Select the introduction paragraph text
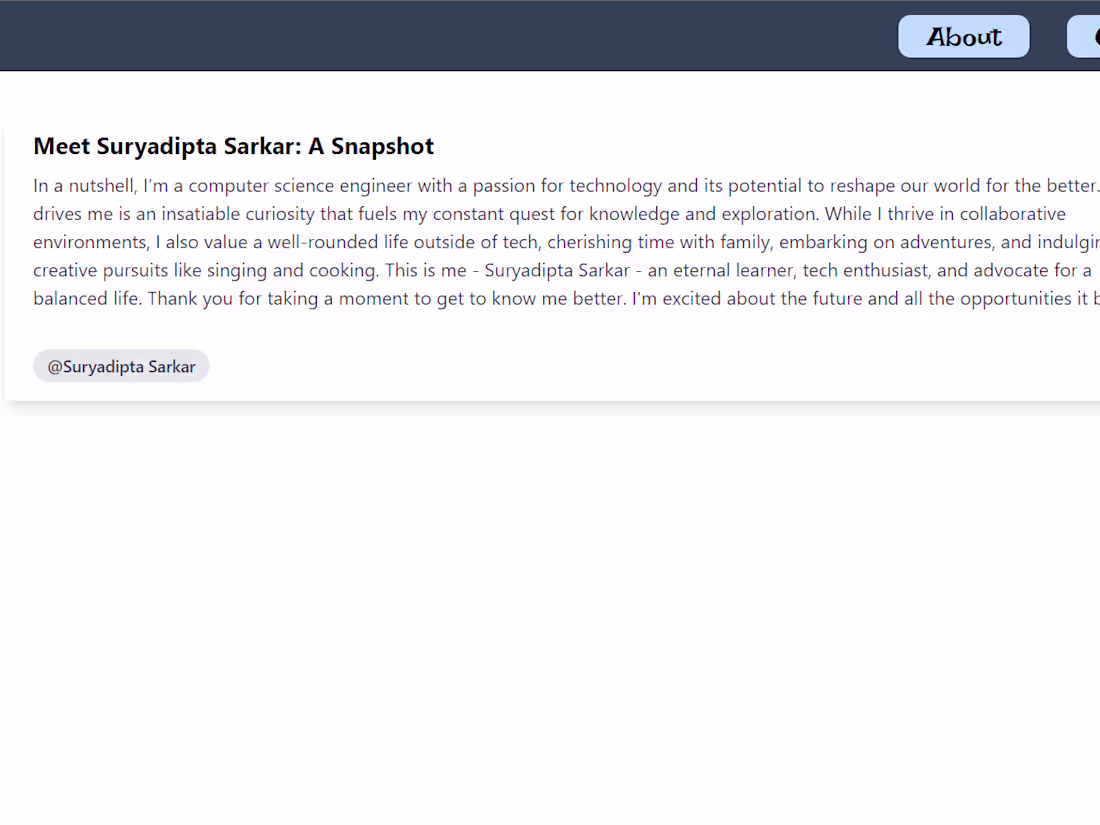 [x=500, y=240]
